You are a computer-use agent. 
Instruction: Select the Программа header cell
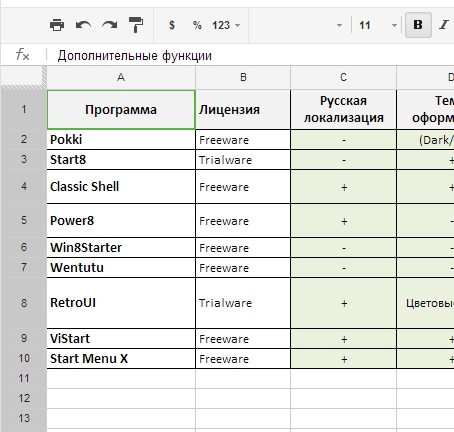click(121, 109)
